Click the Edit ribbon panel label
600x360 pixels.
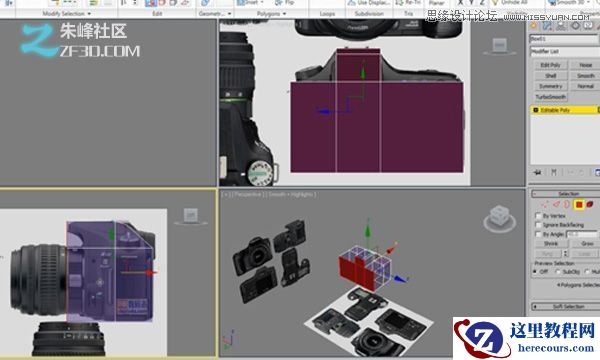point(157,14)
